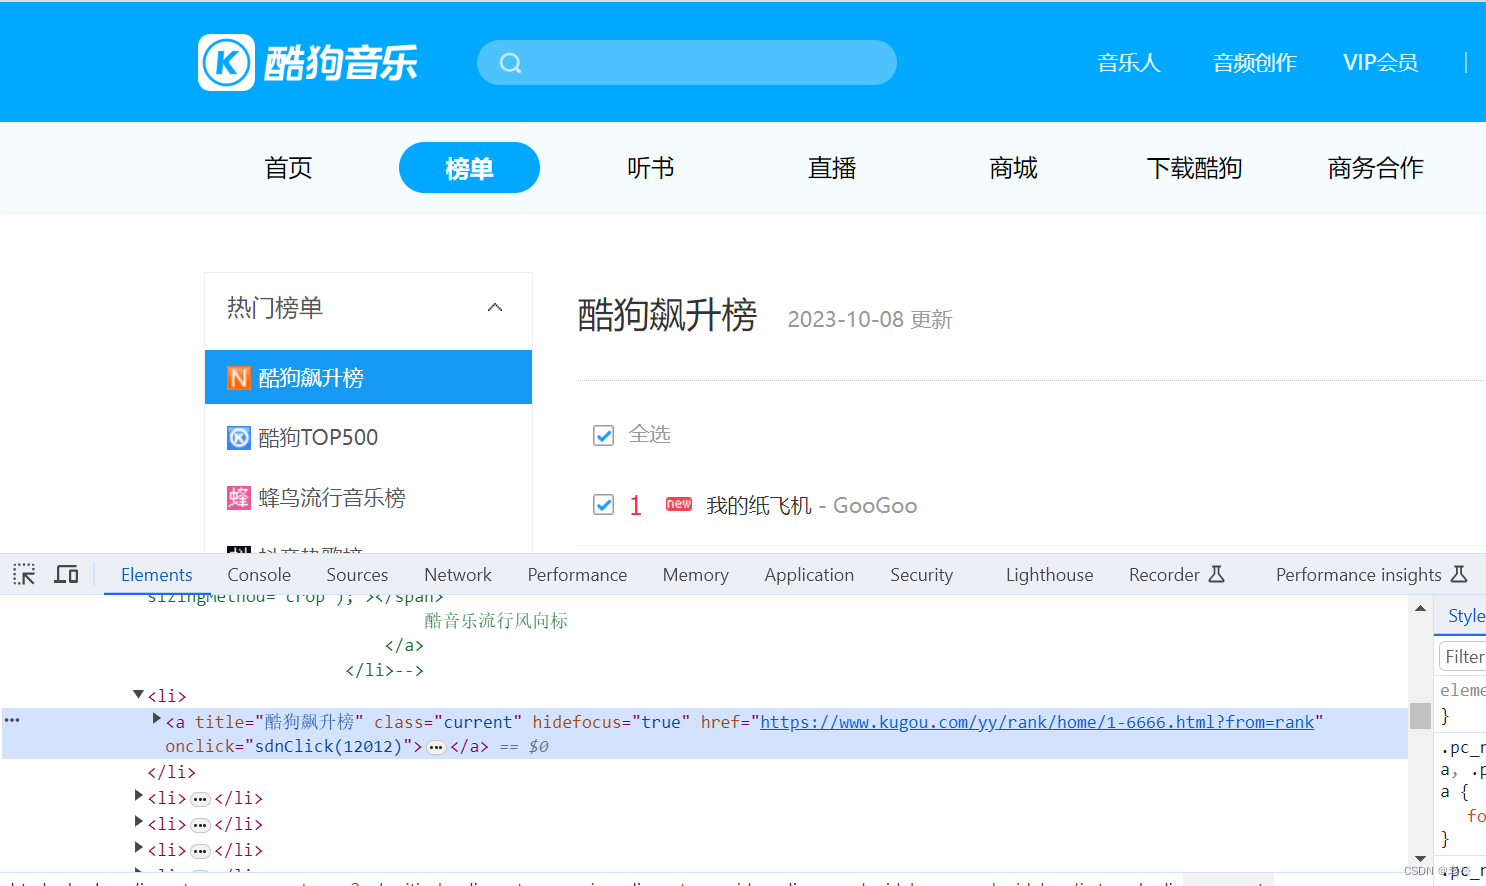This screenshot has height=886, width=1486.
Task: Click the kugou.com rank href link in DevTools
Action: [x=1037, y=722]
